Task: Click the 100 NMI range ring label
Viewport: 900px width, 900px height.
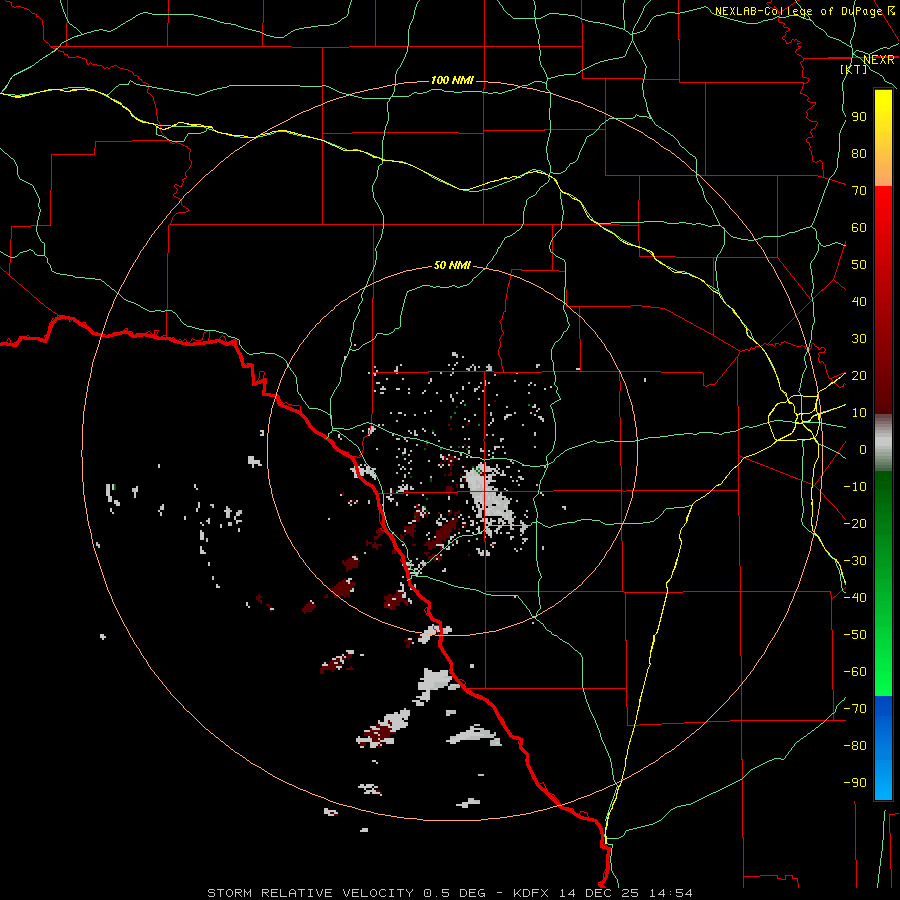Action: point(452,80)
